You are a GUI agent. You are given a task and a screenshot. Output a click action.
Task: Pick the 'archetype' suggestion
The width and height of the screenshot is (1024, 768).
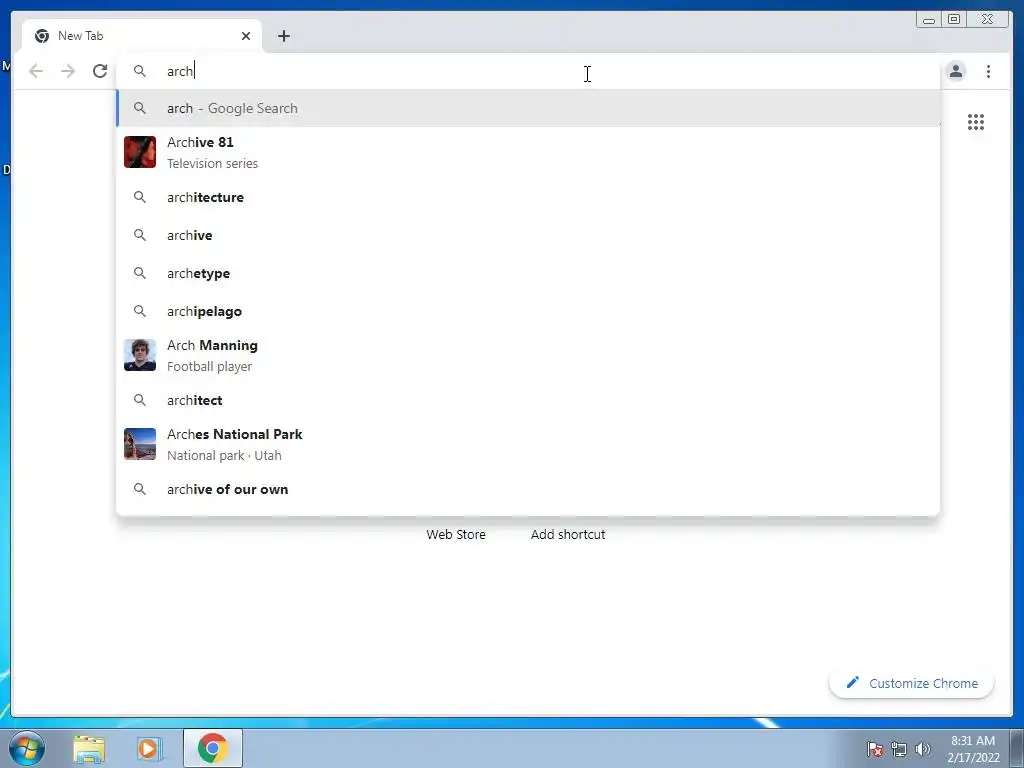528,273
